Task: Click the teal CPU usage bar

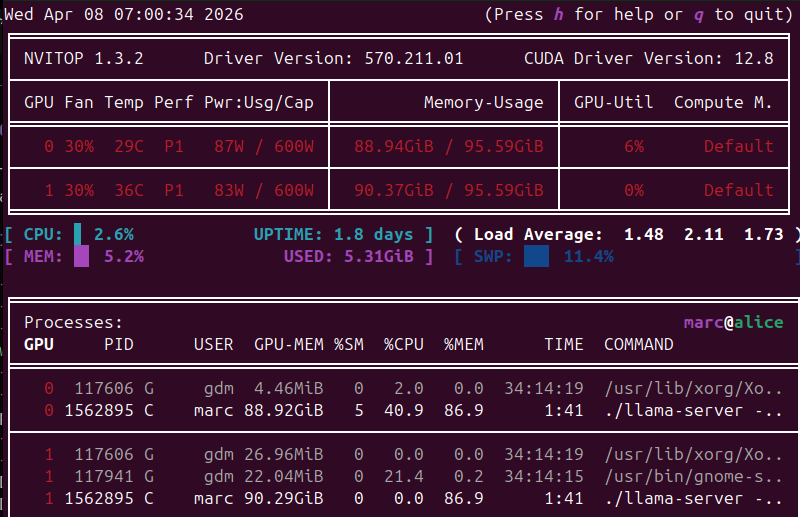Action: [x=78, y=234]
